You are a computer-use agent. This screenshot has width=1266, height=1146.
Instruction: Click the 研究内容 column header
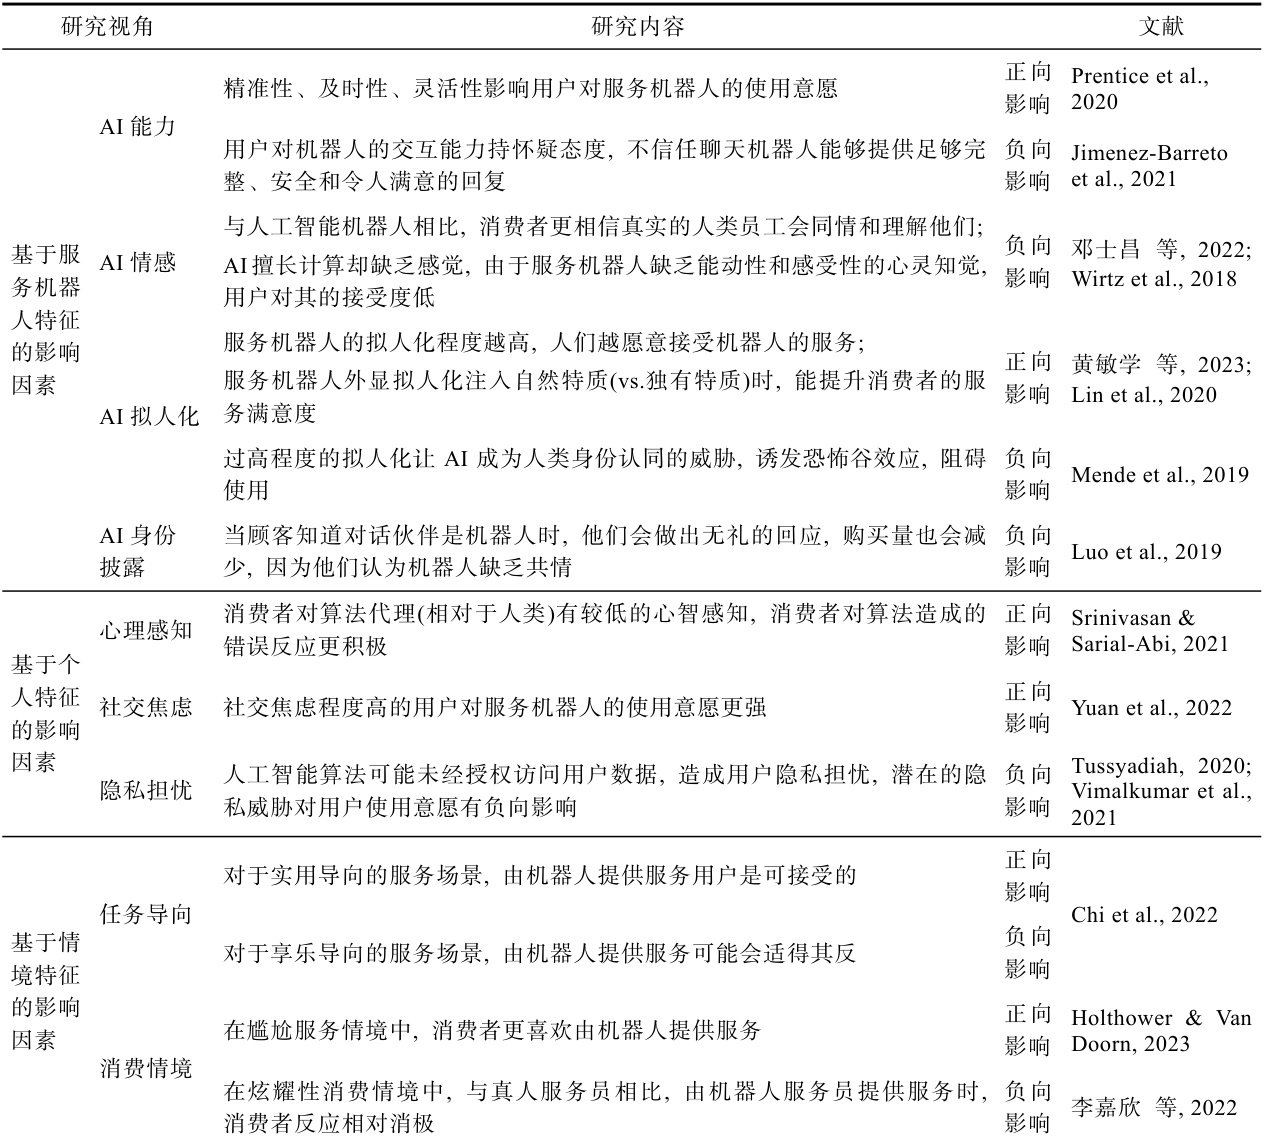click(637, 26)
